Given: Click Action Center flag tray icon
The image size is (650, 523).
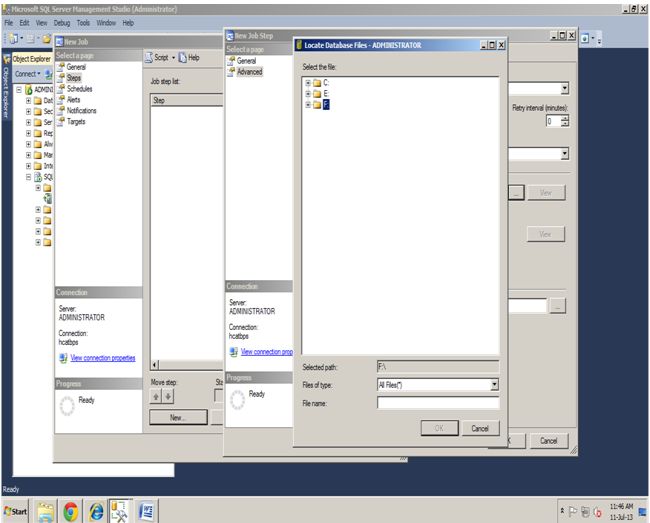Looking at the screenshot, I should tap(573, 512).
